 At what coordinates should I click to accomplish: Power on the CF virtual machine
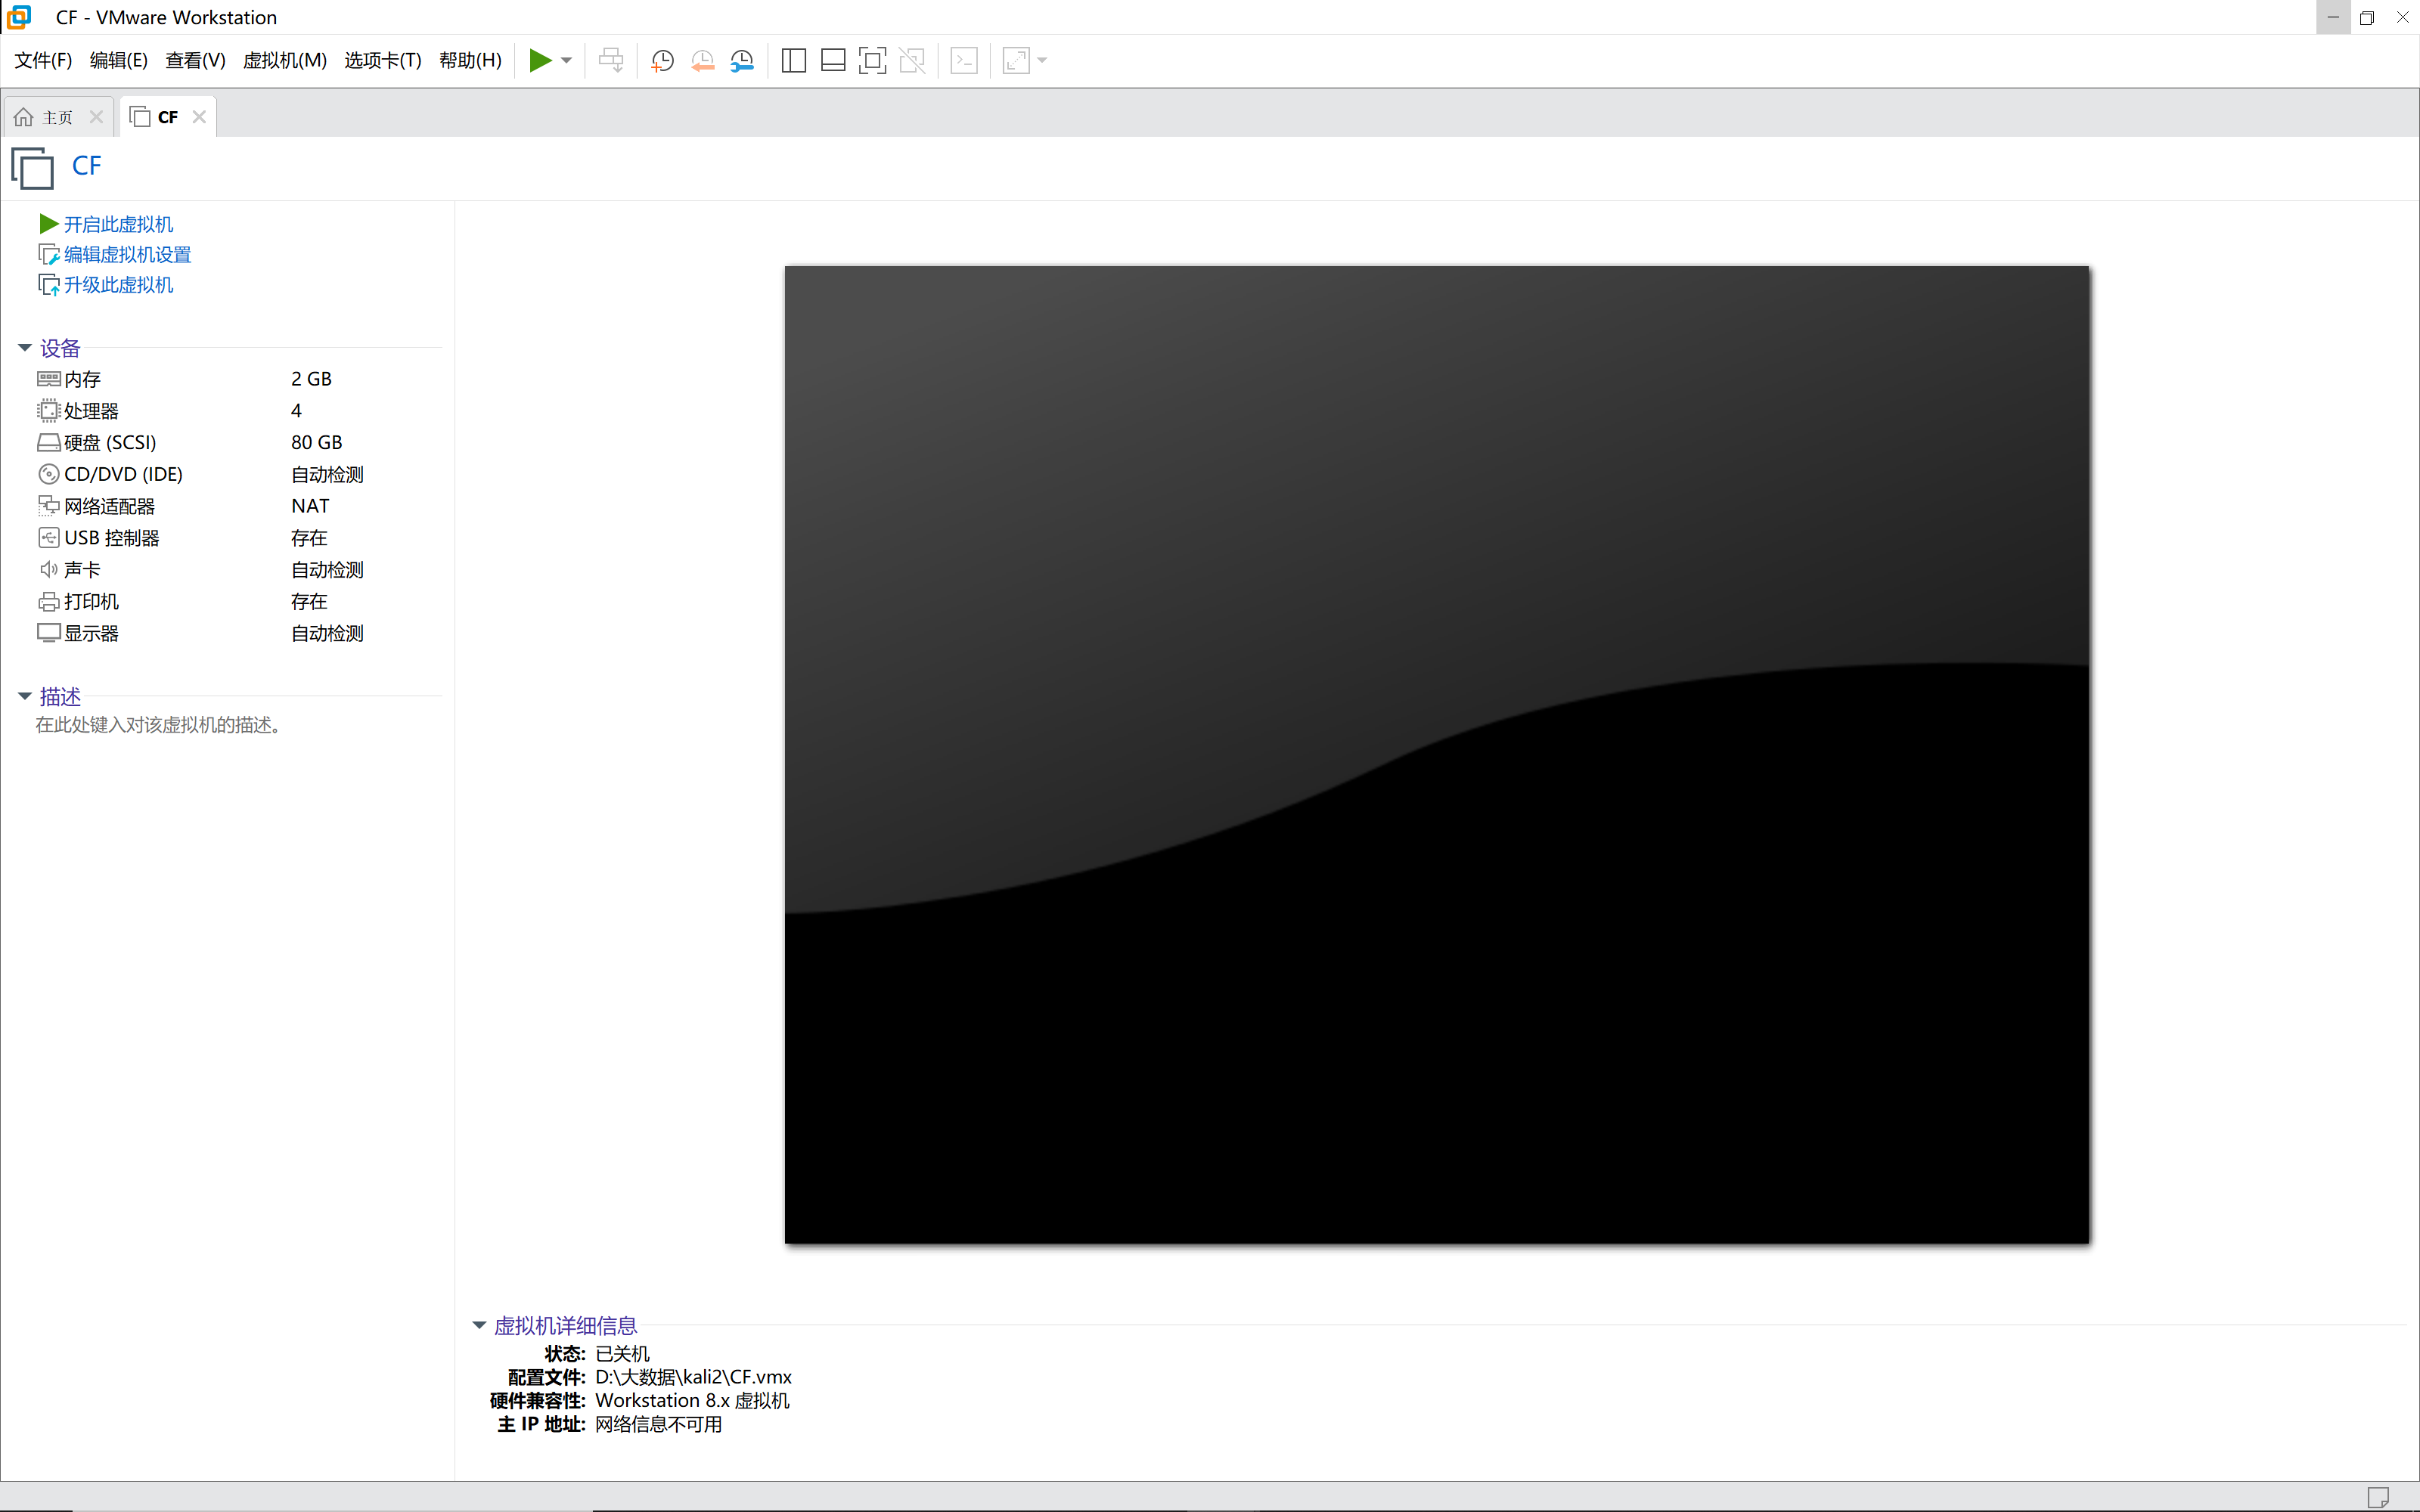[x=117, y=223]
